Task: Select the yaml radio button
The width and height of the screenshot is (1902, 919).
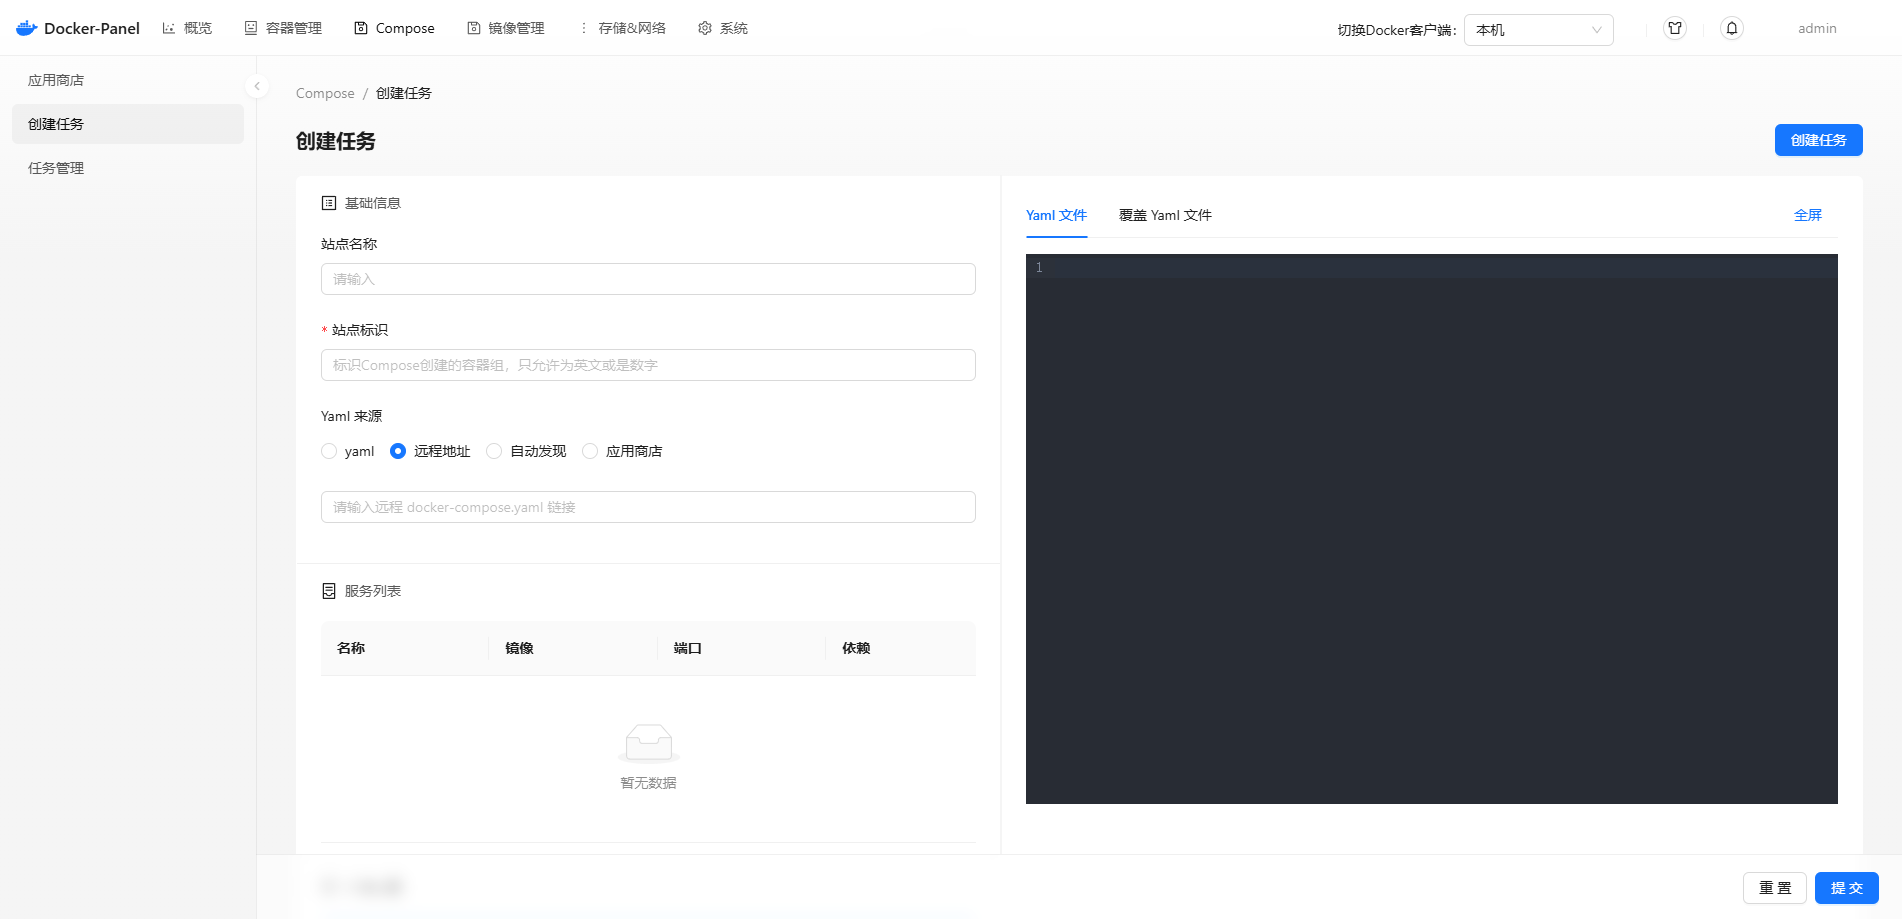Action: tap(329, 451)
